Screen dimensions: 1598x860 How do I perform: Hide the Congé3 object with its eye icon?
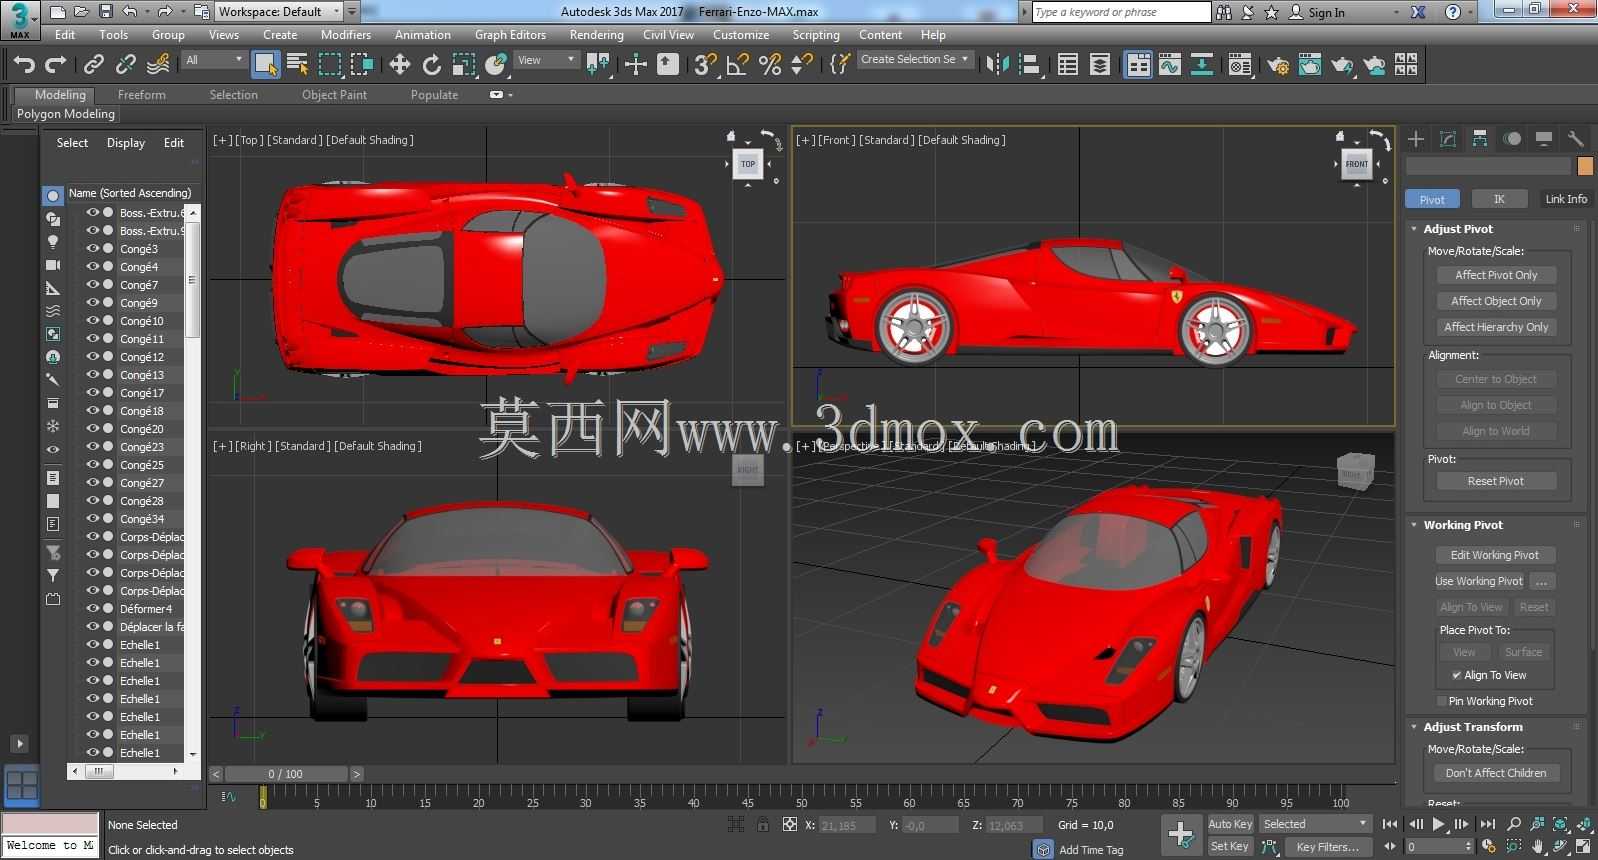(92, 249)
